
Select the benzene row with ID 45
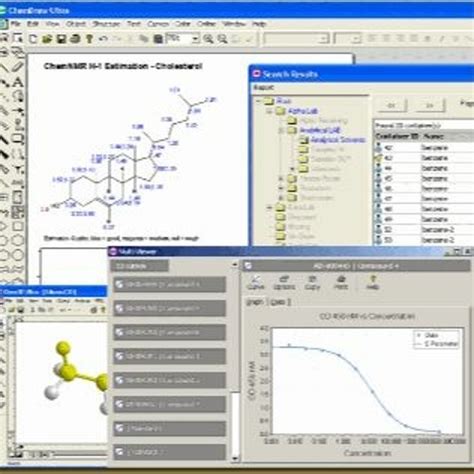coord(424,179)
